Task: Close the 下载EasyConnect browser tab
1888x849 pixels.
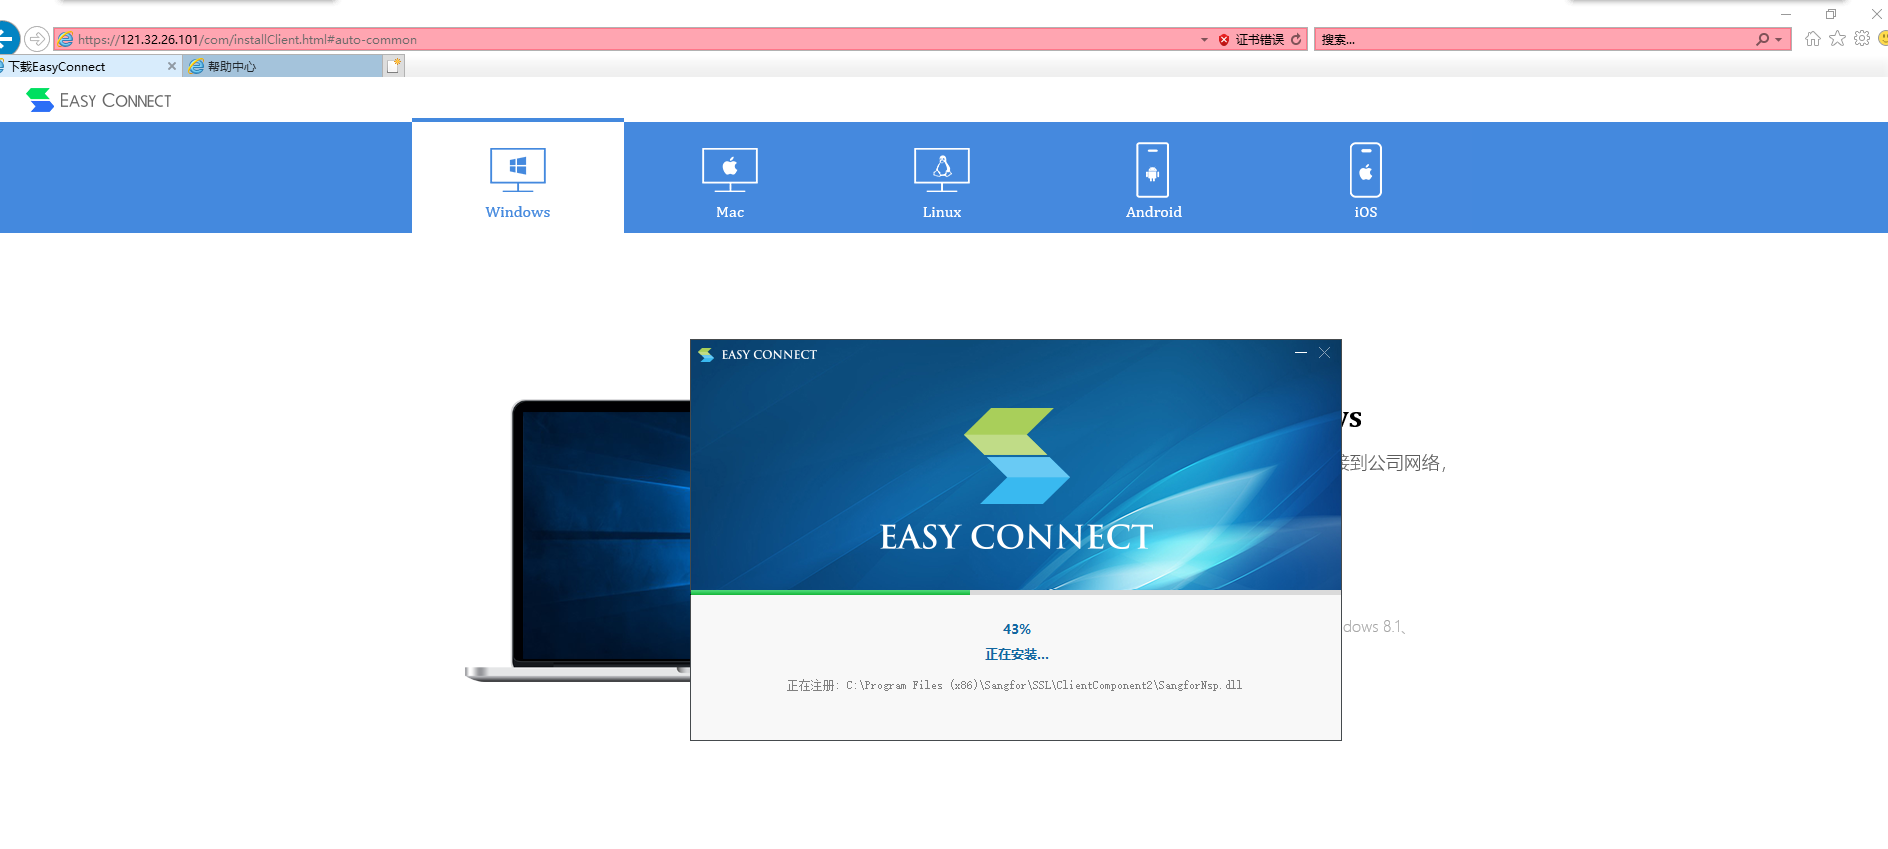Action: 172,66
